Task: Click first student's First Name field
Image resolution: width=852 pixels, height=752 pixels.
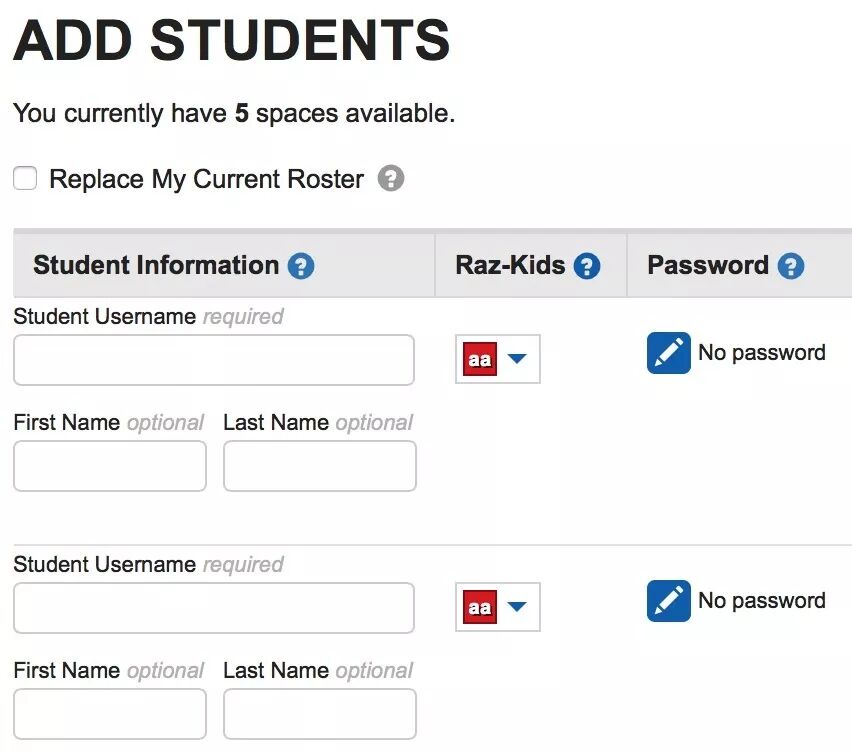Action: [x=110, y=466]
